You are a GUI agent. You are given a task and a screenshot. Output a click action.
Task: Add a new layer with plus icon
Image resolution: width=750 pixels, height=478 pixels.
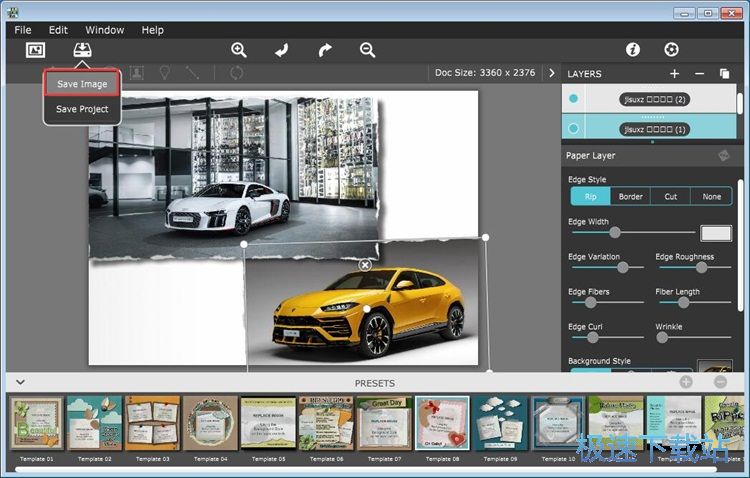[x=674, y=74]
